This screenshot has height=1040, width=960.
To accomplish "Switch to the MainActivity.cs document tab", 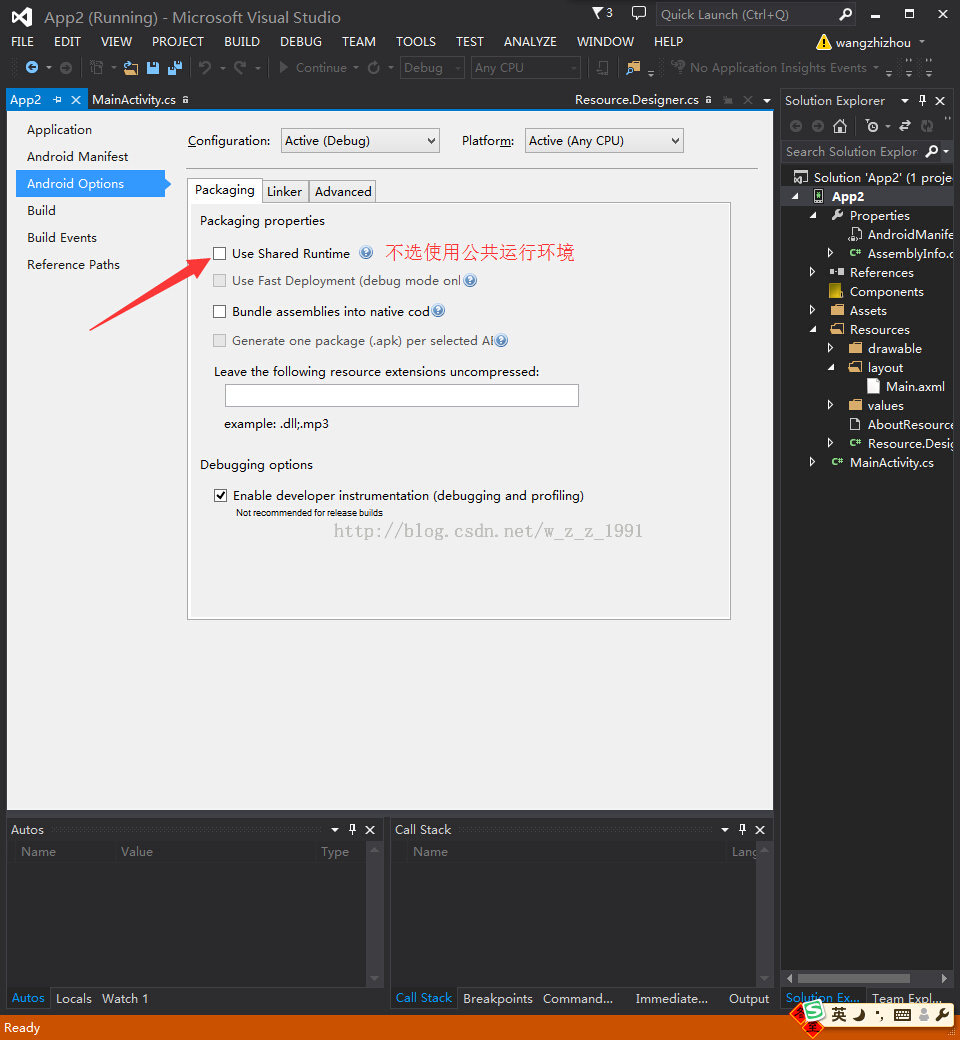I will click(134, 99).
